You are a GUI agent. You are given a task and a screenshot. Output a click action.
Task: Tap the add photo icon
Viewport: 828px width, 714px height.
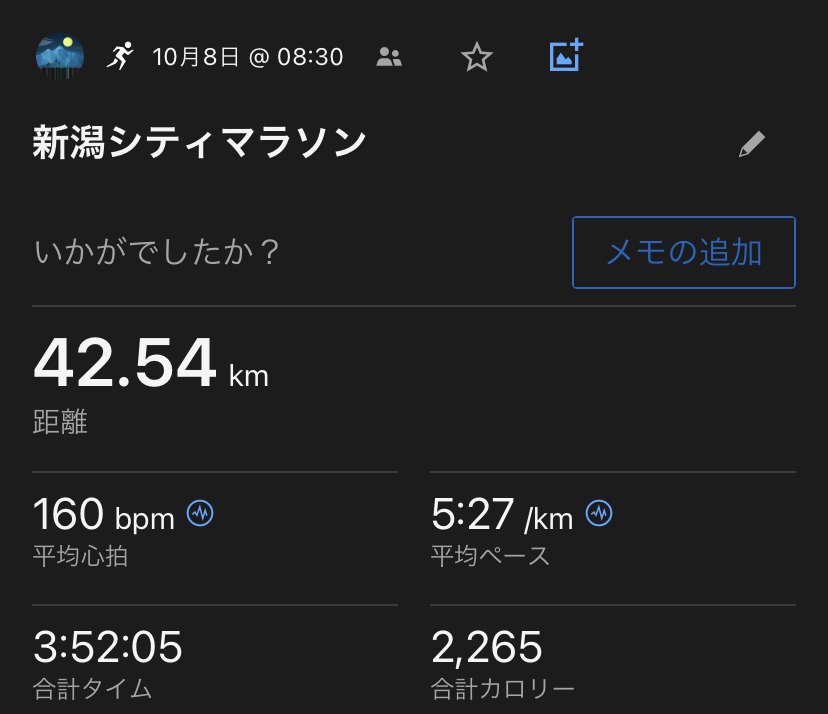(566, 56)
